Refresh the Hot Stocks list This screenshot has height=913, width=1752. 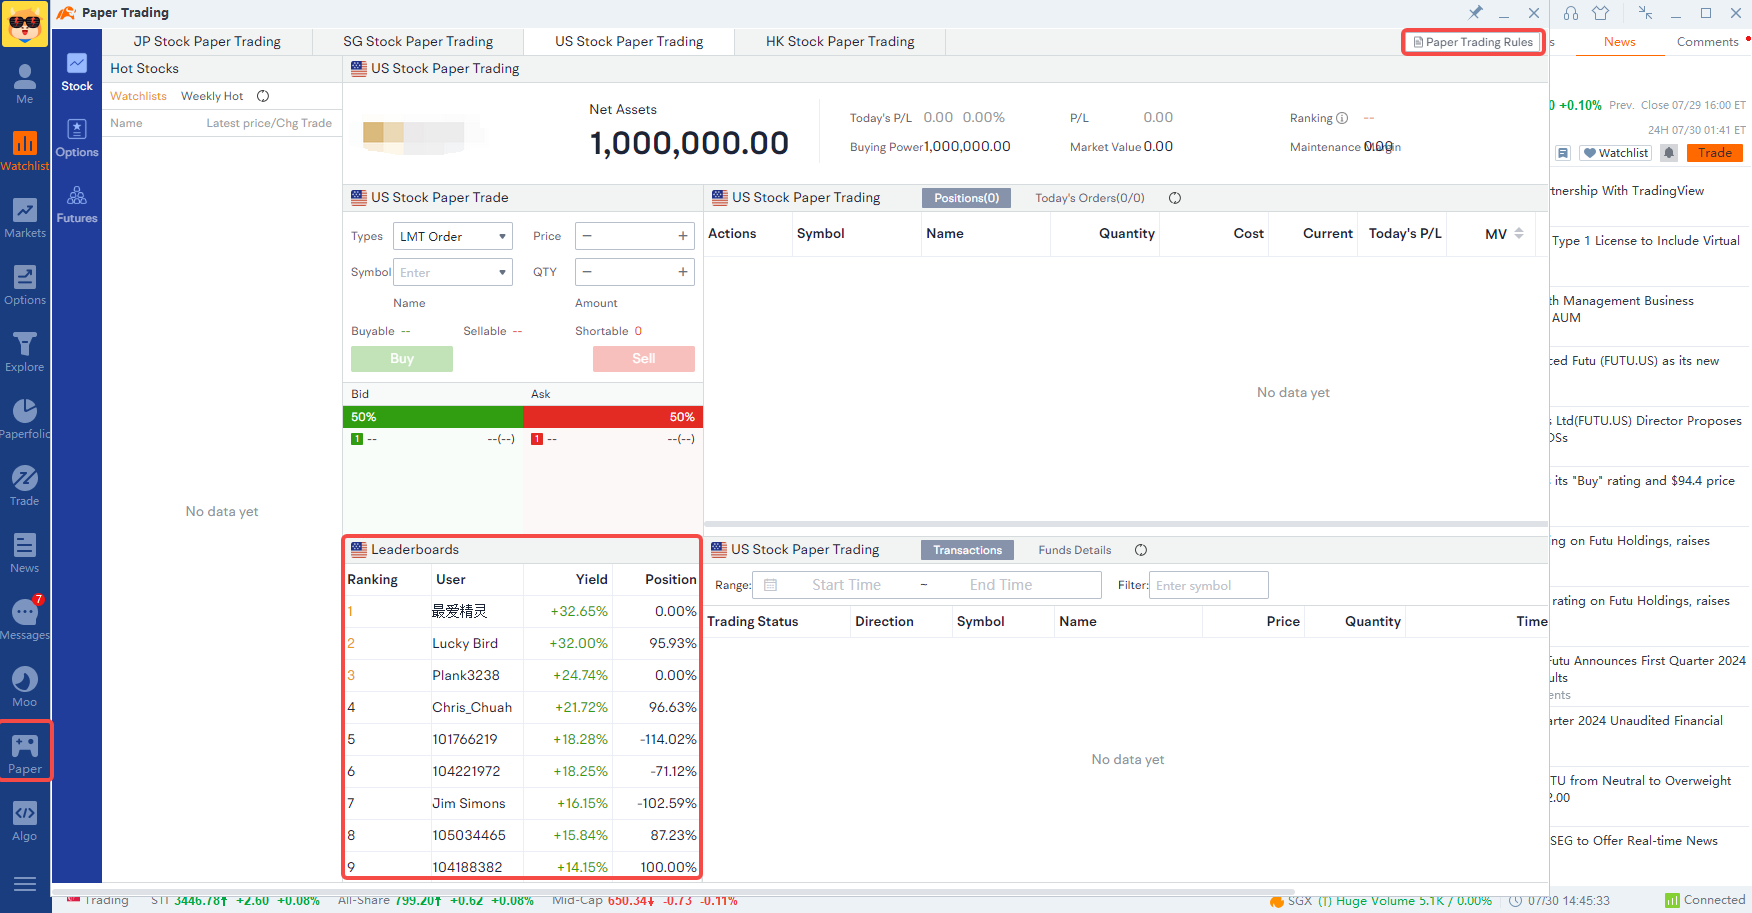[x=263, y=96]
